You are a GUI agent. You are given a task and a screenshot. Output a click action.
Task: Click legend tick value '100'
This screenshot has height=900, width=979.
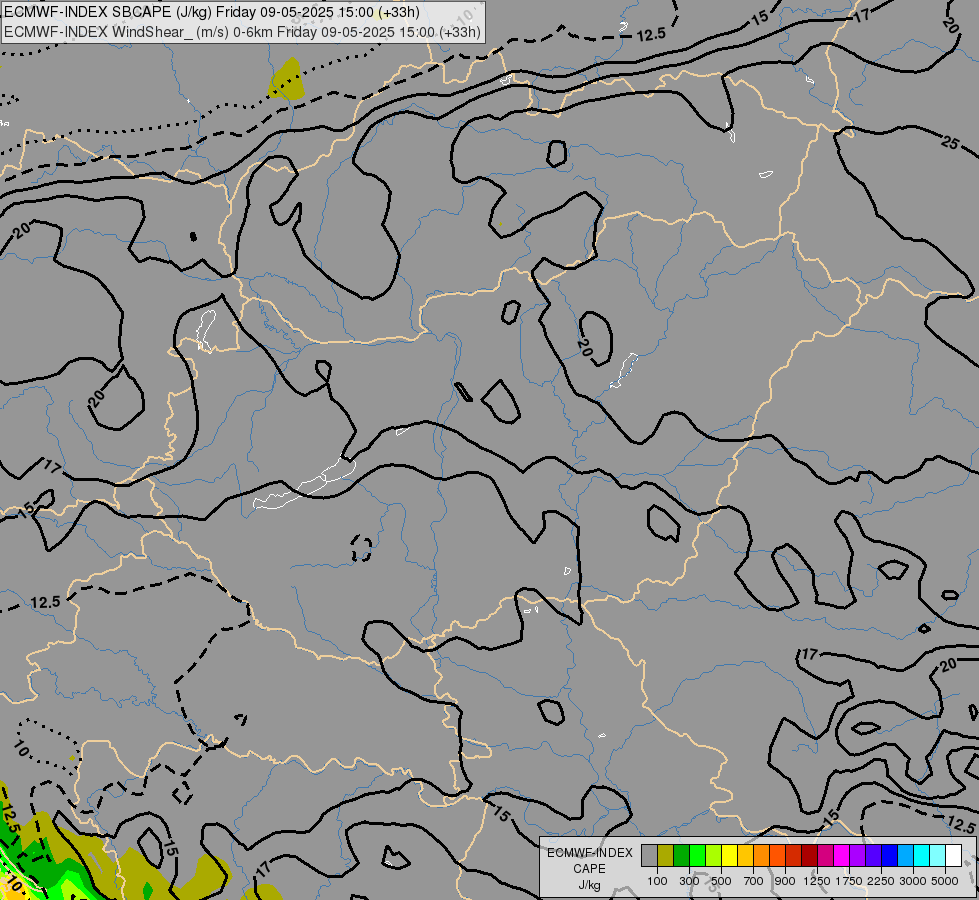[x=657, y=881]
